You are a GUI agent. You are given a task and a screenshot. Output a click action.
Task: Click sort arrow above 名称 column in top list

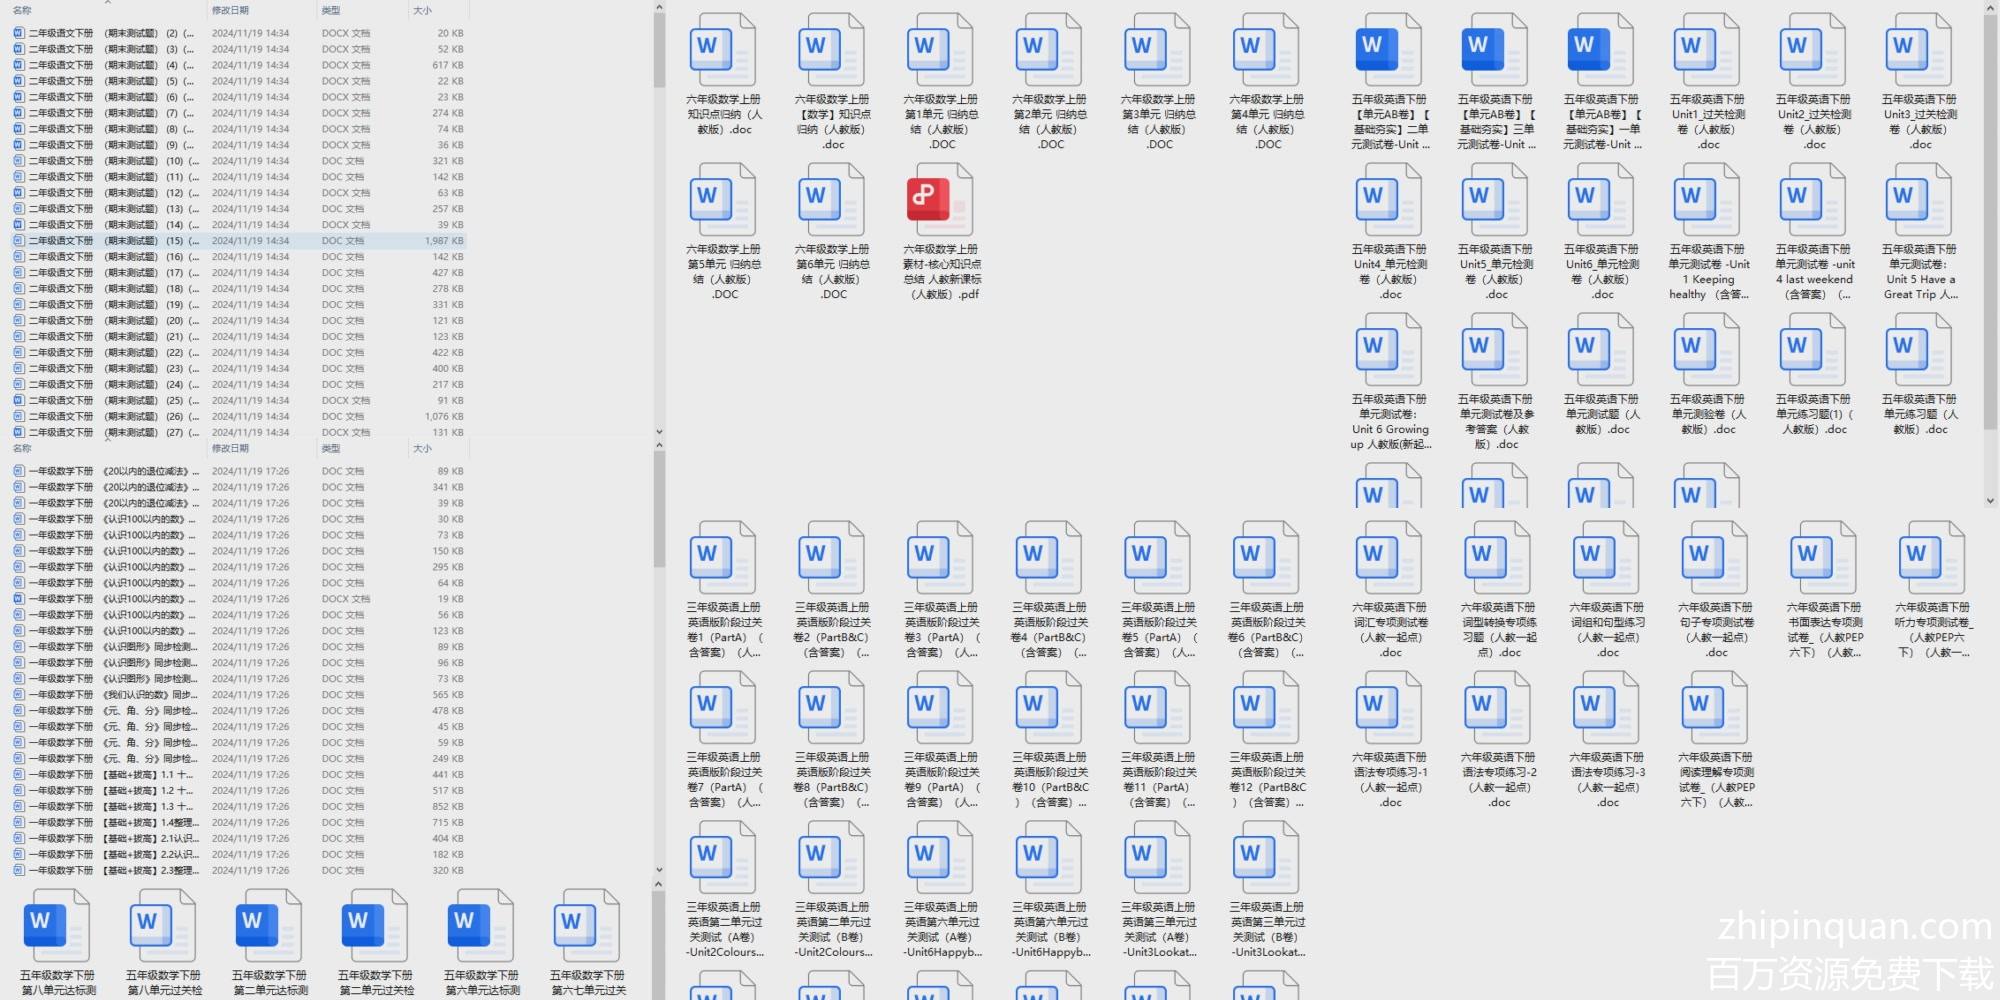[108, 3]
